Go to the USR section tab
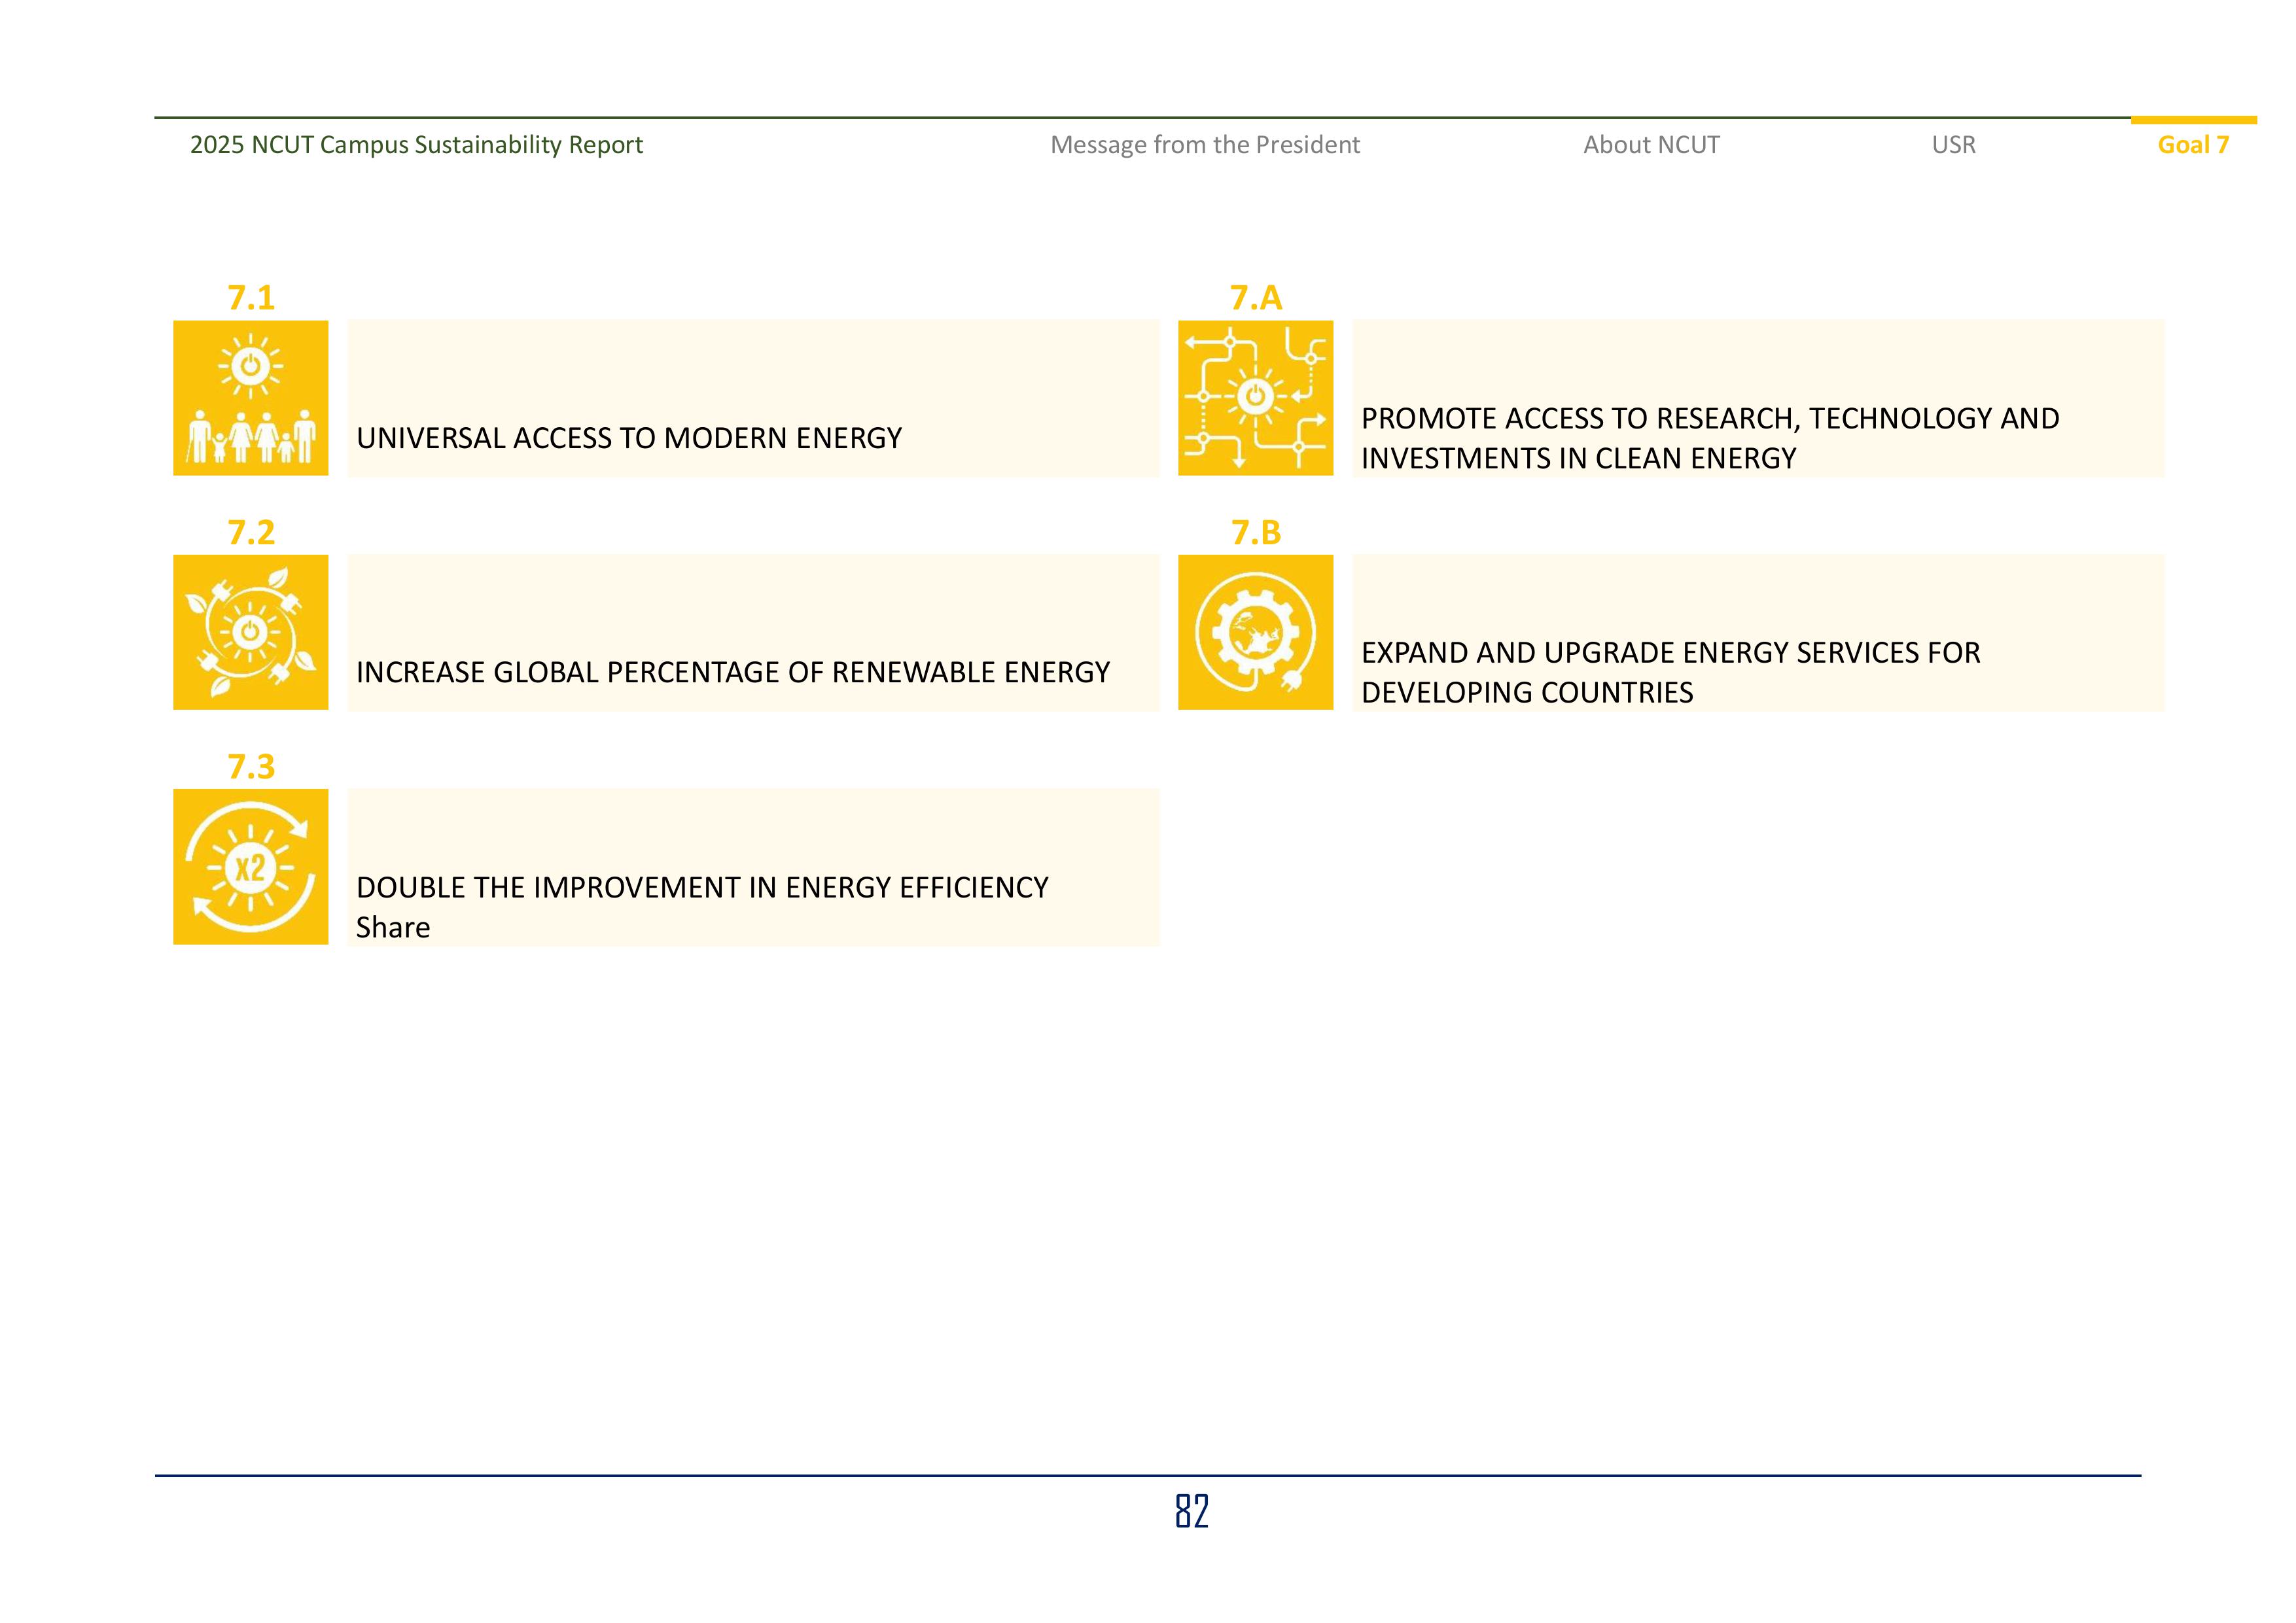This screenshot has height=1623, width=2296. [1953, 145]
